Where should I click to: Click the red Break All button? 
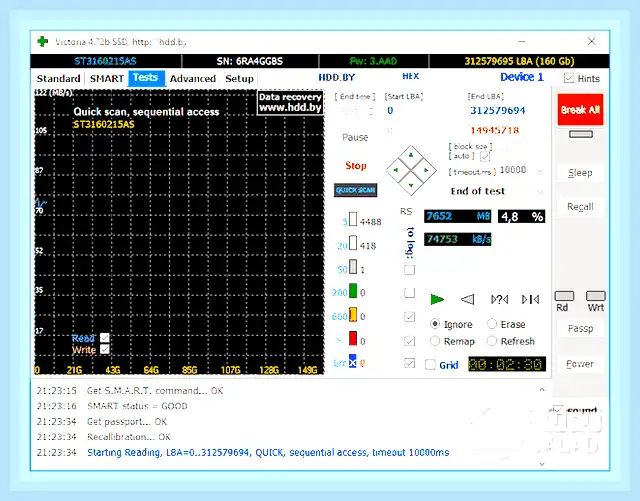(x=580, y=109)
